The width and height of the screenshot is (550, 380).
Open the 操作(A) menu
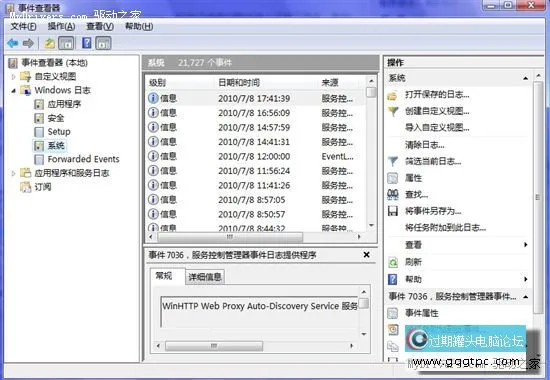(61, 26)
